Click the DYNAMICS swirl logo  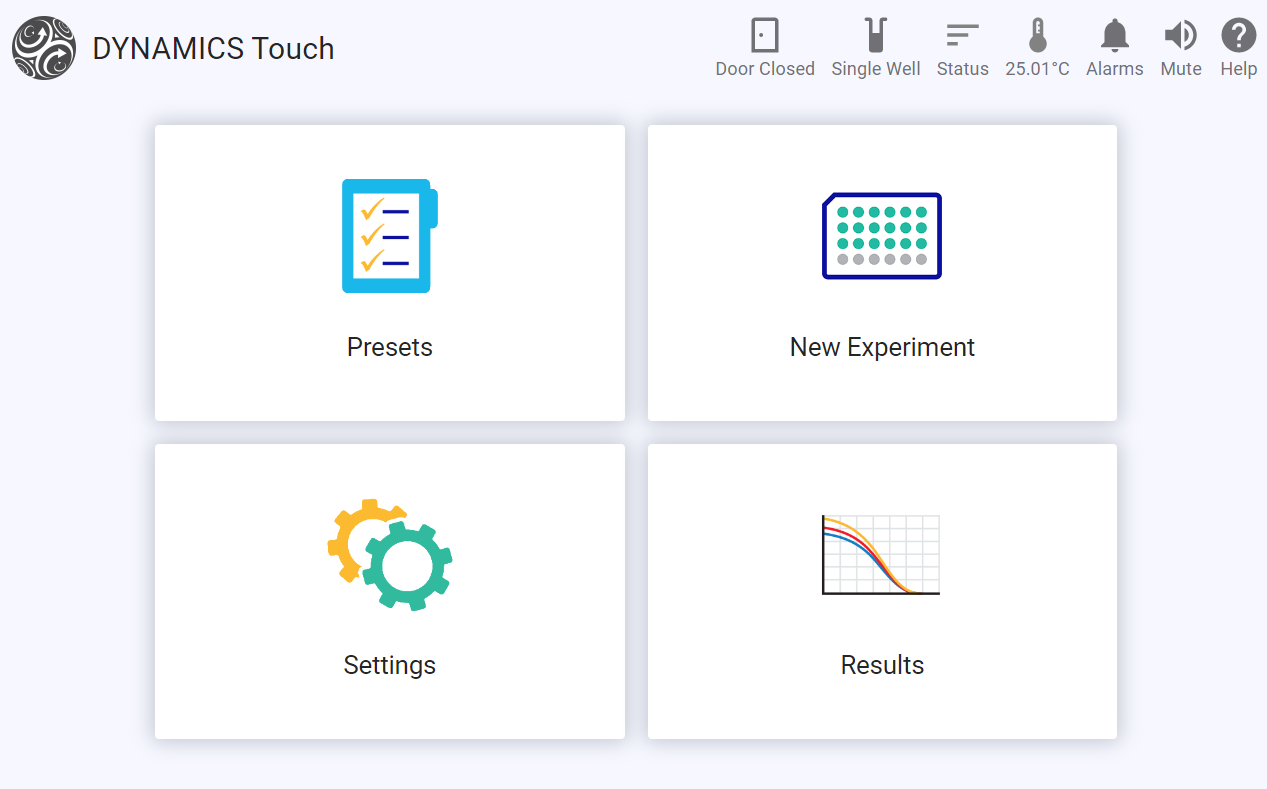click(x=44, y=48)
